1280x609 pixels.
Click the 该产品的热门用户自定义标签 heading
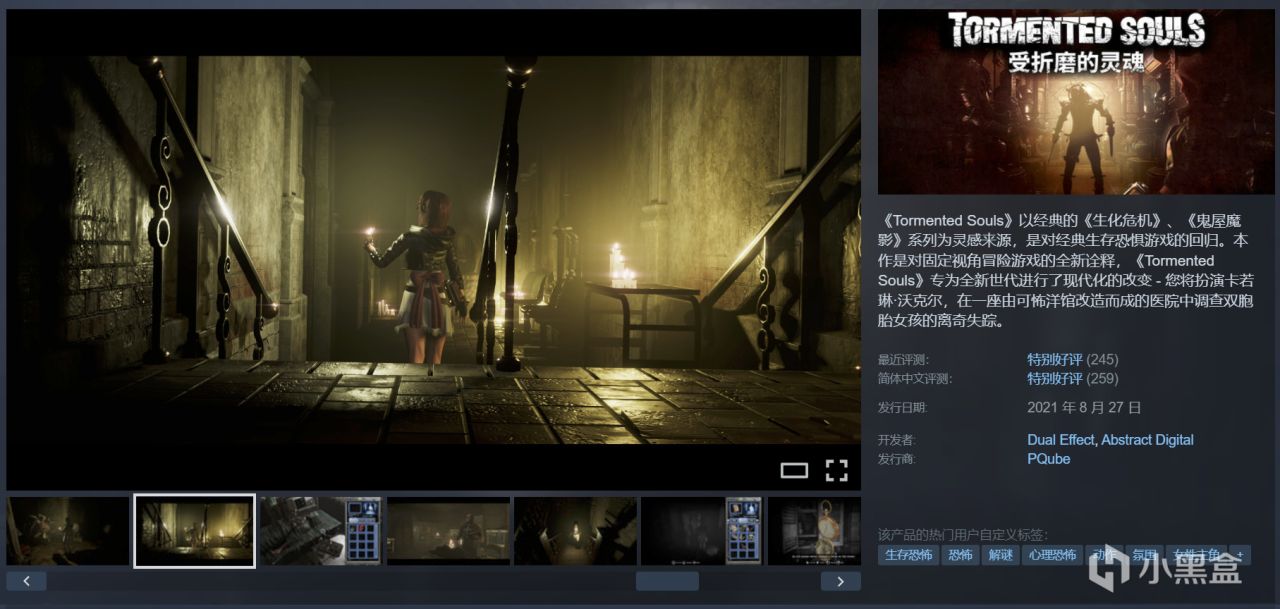coord(963,534)
